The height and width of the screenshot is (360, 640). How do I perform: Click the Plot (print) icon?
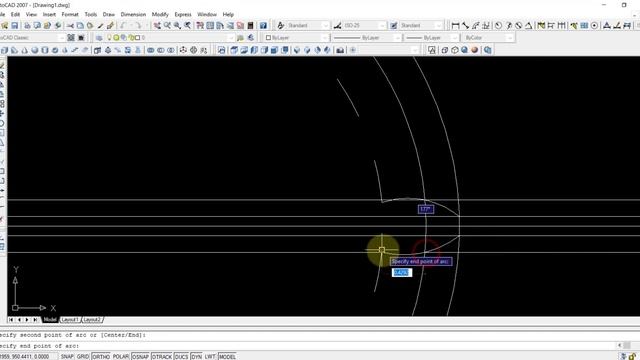tap(27, 25)
